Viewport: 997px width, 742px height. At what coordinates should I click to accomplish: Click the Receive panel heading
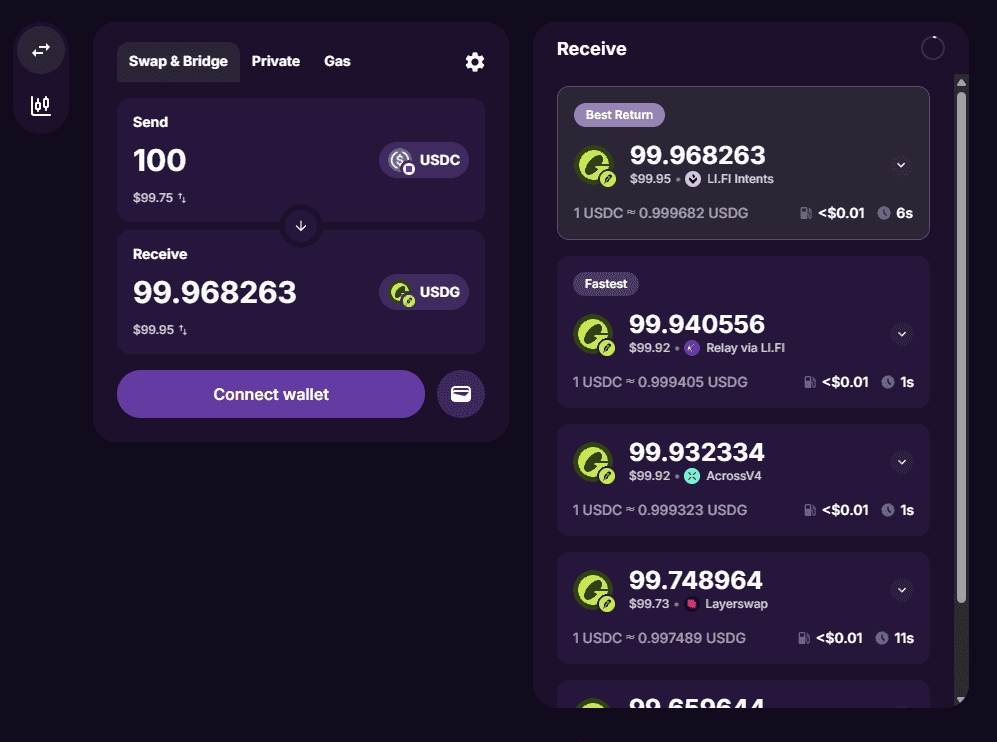pos(591,49)
